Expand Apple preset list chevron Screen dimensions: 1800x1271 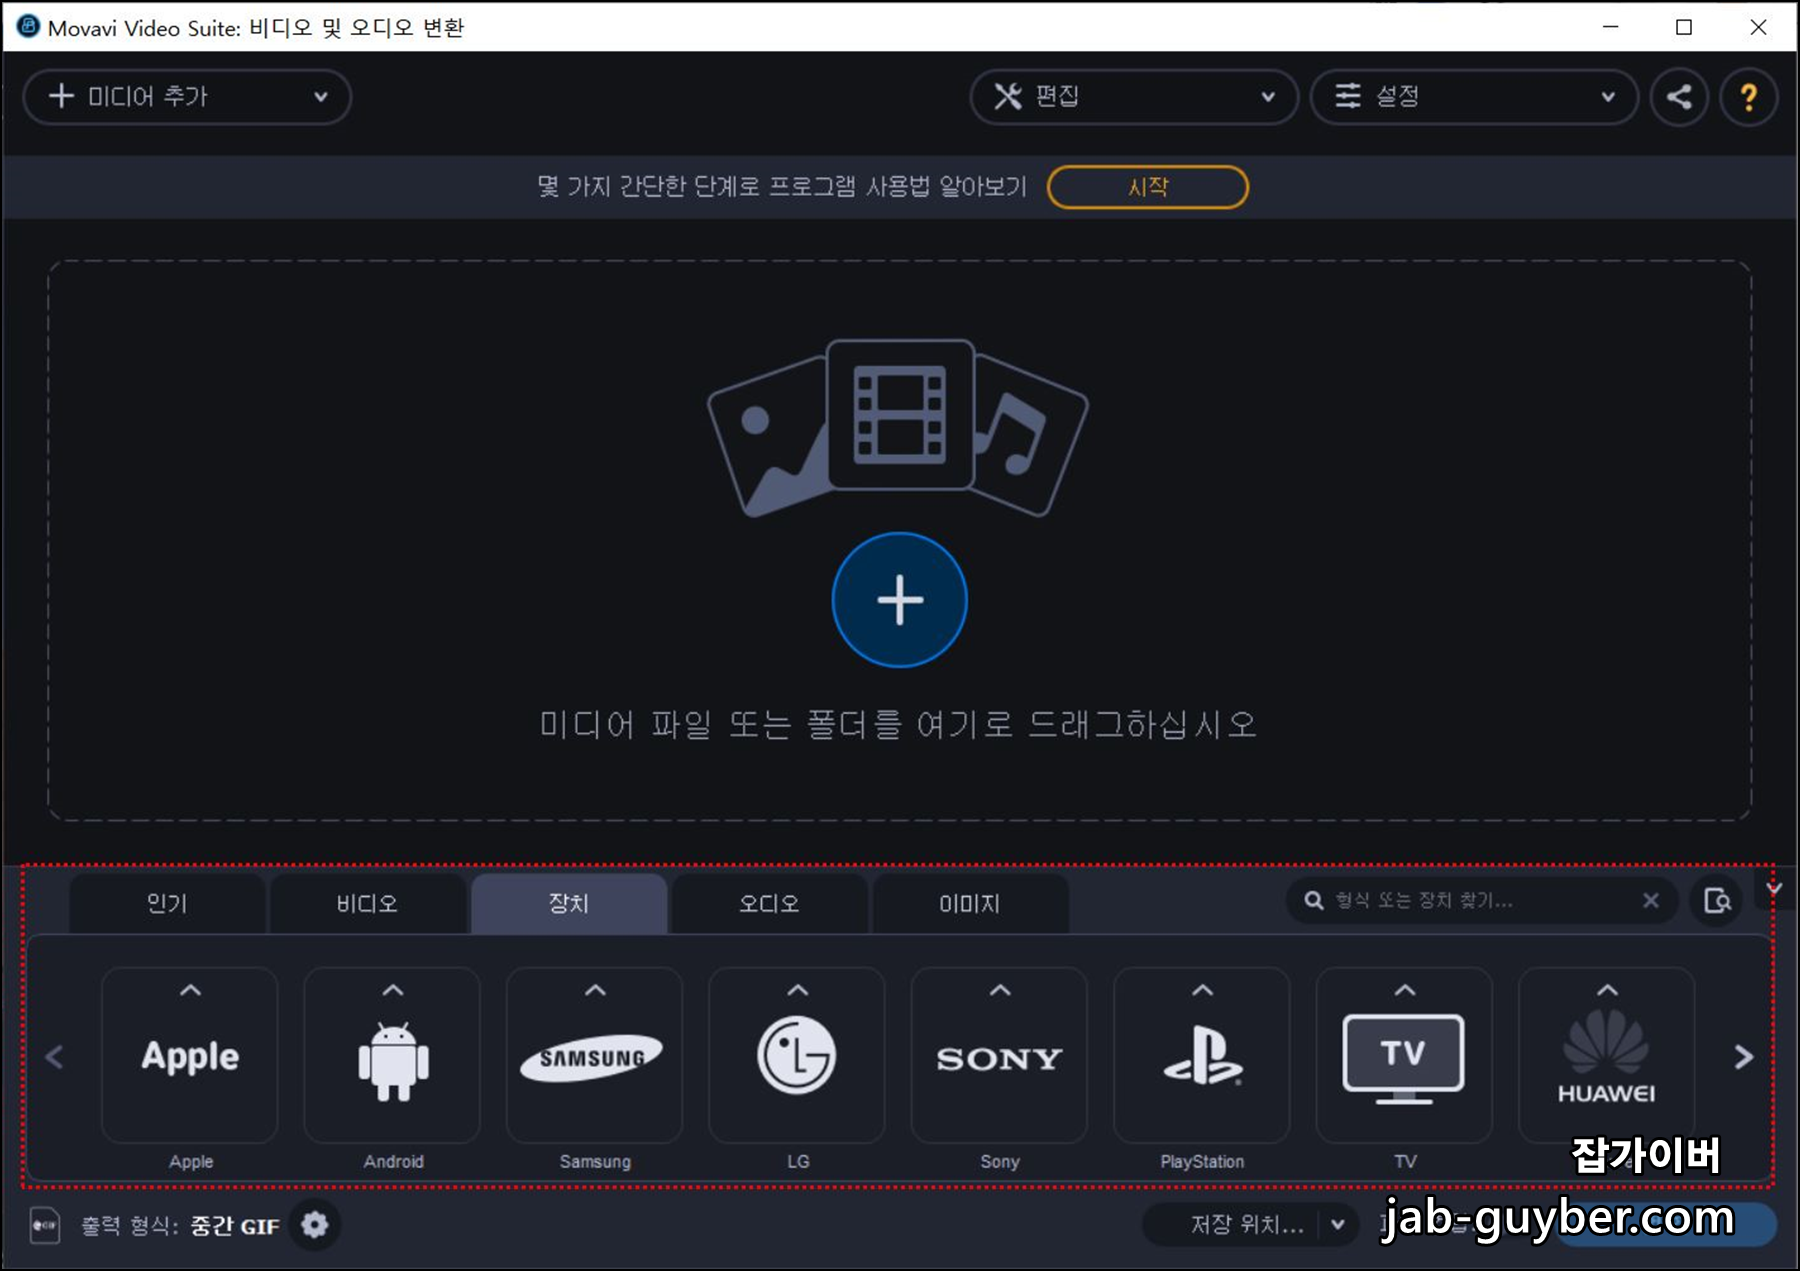[x=190, y=990]
